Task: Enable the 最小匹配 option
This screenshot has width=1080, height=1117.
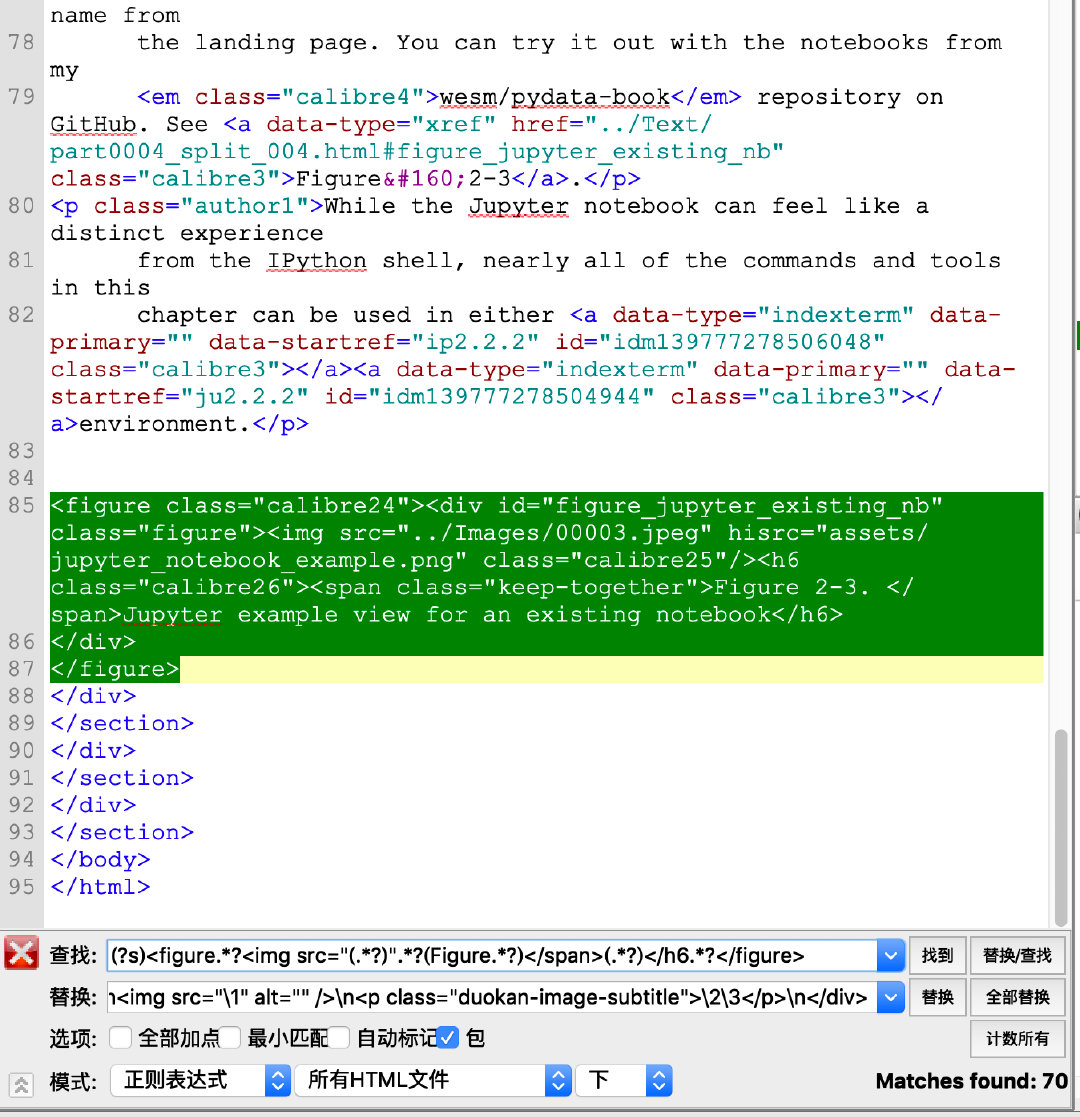Action: (x=229, y=1038)
